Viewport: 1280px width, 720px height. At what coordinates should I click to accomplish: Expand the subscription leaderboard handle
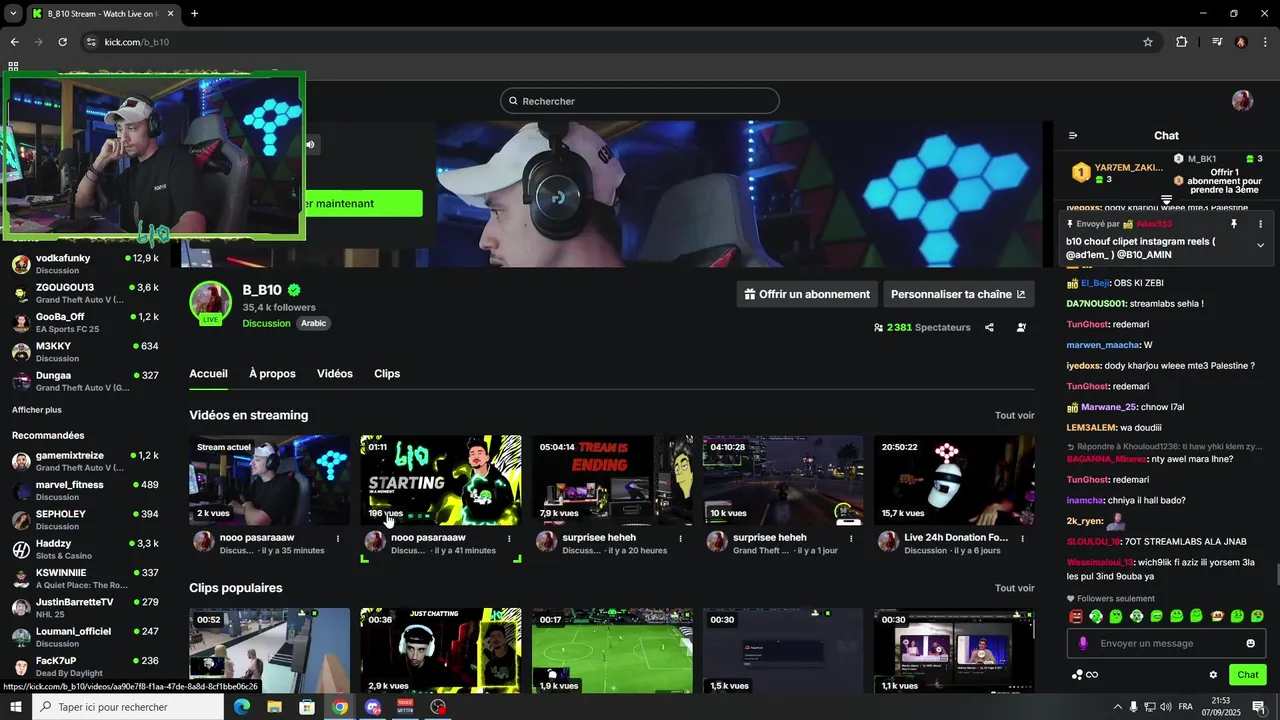coord(1166,201)
